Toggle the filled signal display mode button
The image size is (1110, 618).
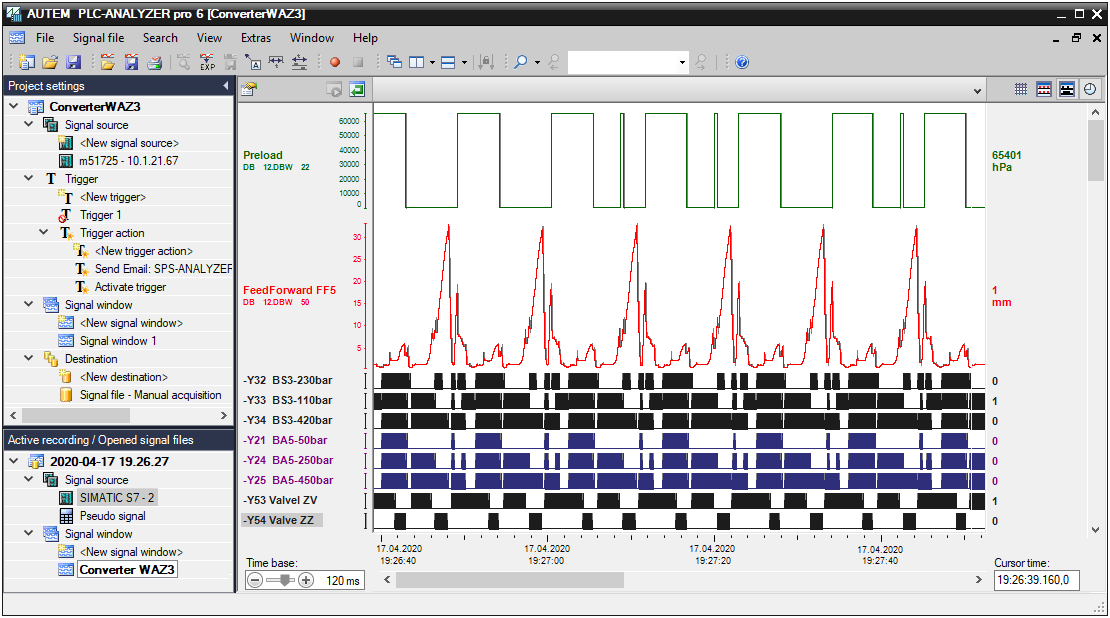(x=1066, y=89)
